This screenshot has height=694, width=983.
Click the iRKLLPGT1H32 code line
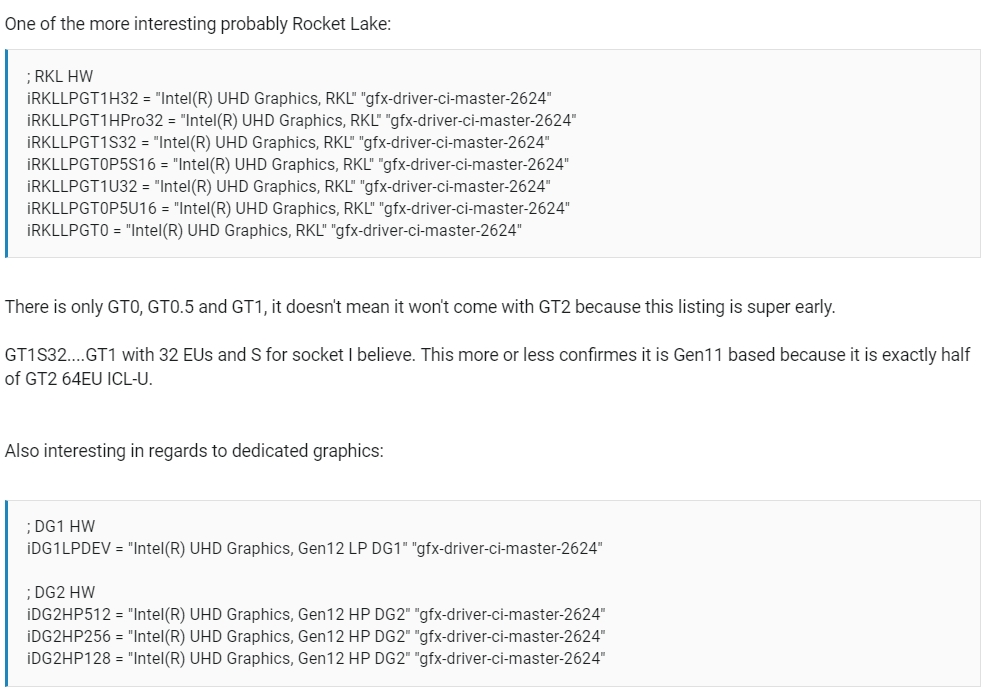point(289,98)
